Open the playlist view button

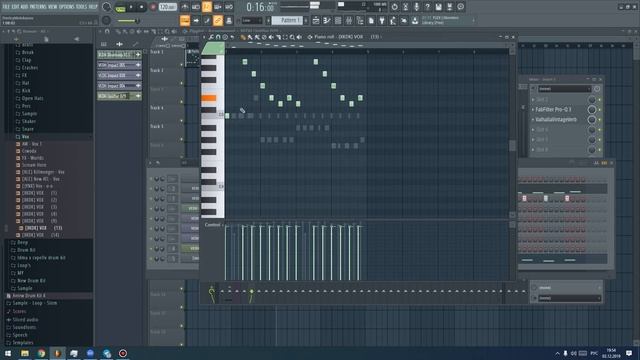[x=316, y=20]
